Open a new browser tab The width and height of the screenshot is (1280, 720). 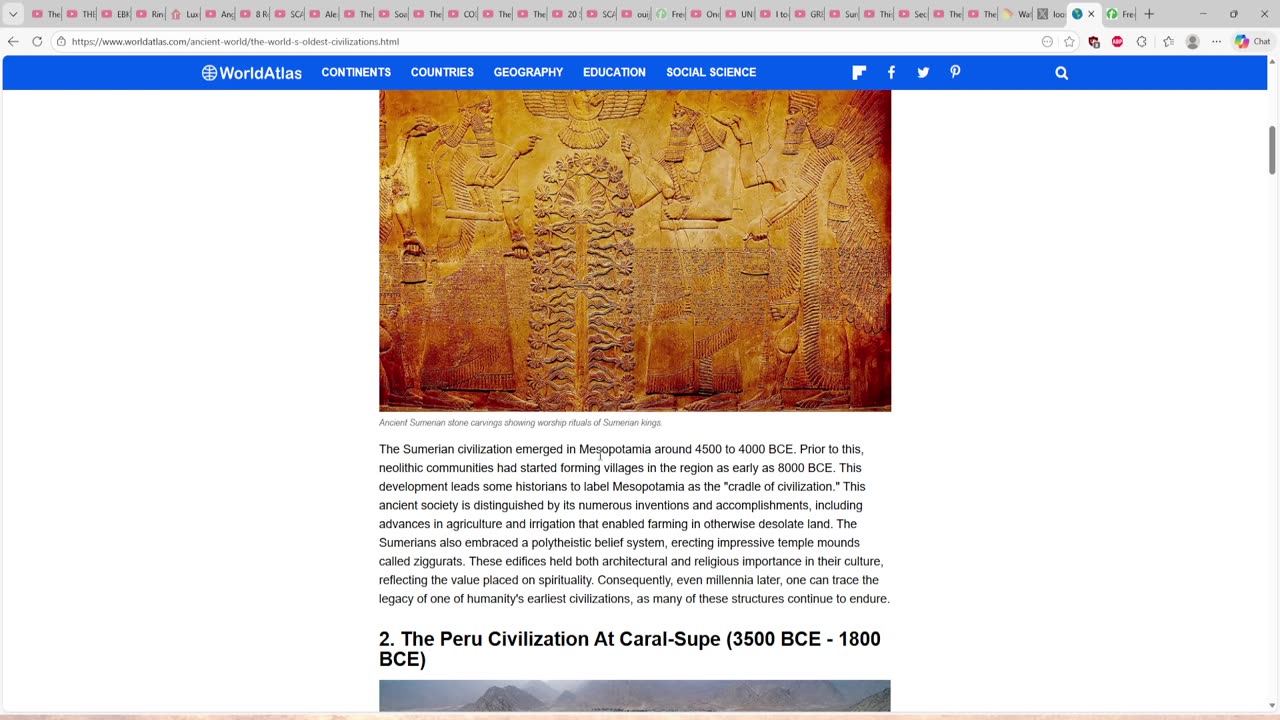1149,14
